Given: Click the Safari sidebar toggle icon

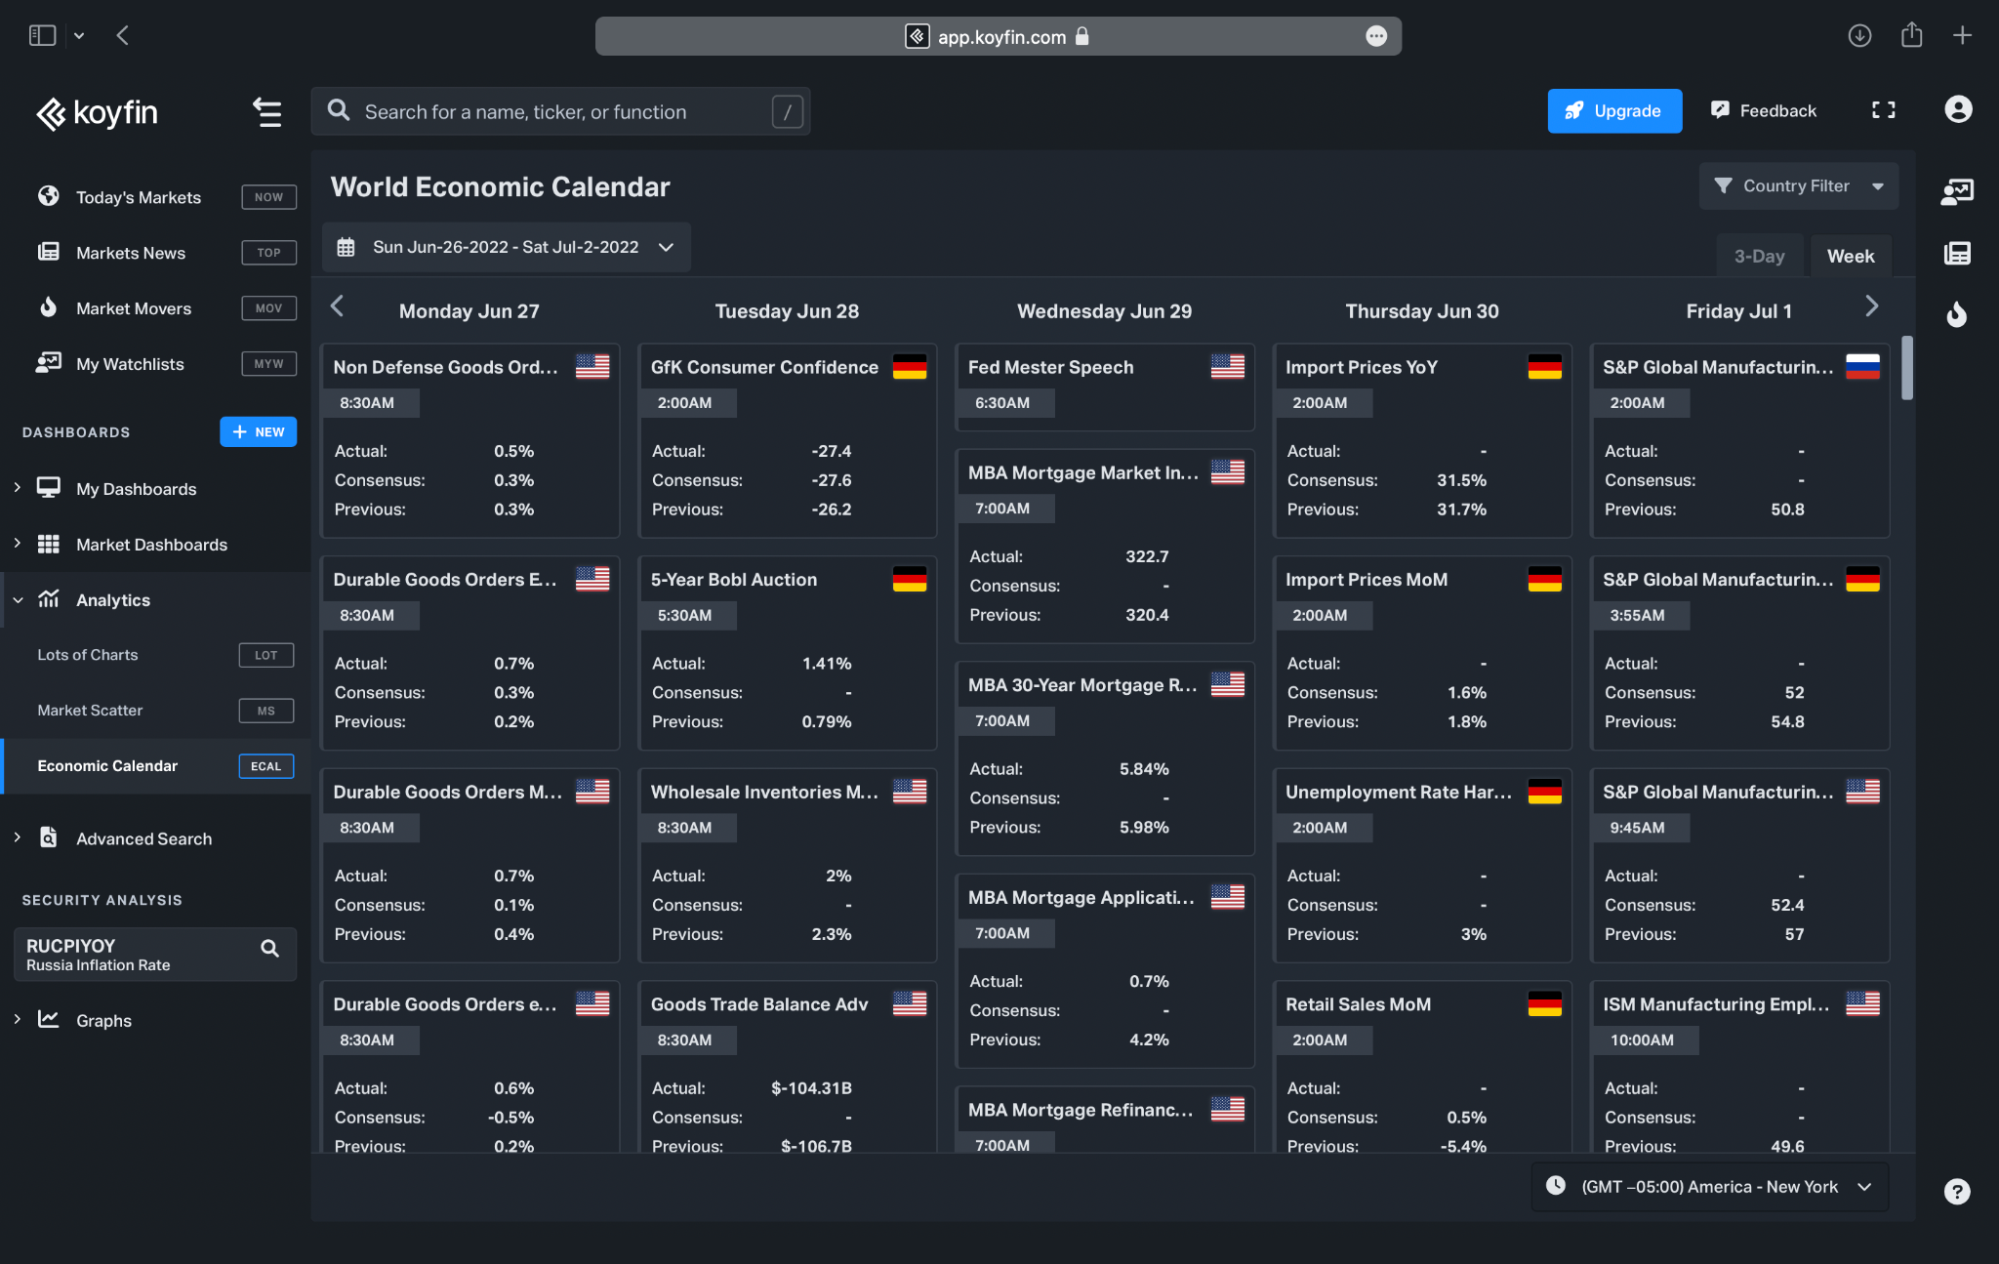Looking at the screenshot, I should 42,36.
